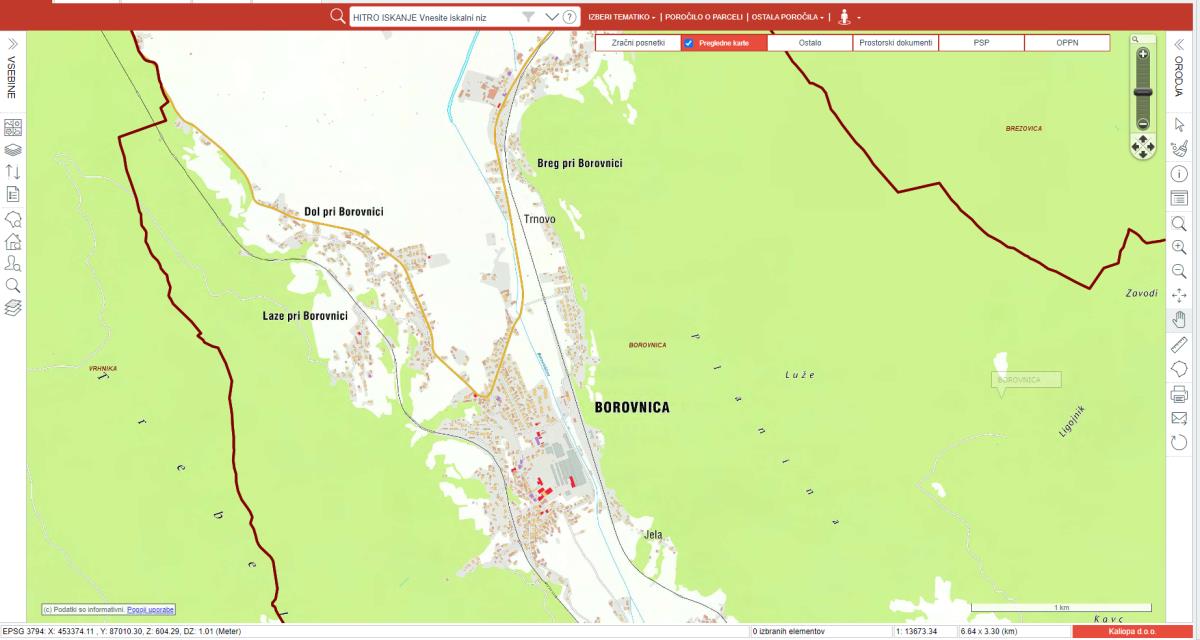
Task: Expand the VSEBINE left panel
Action: pos(13,44)
